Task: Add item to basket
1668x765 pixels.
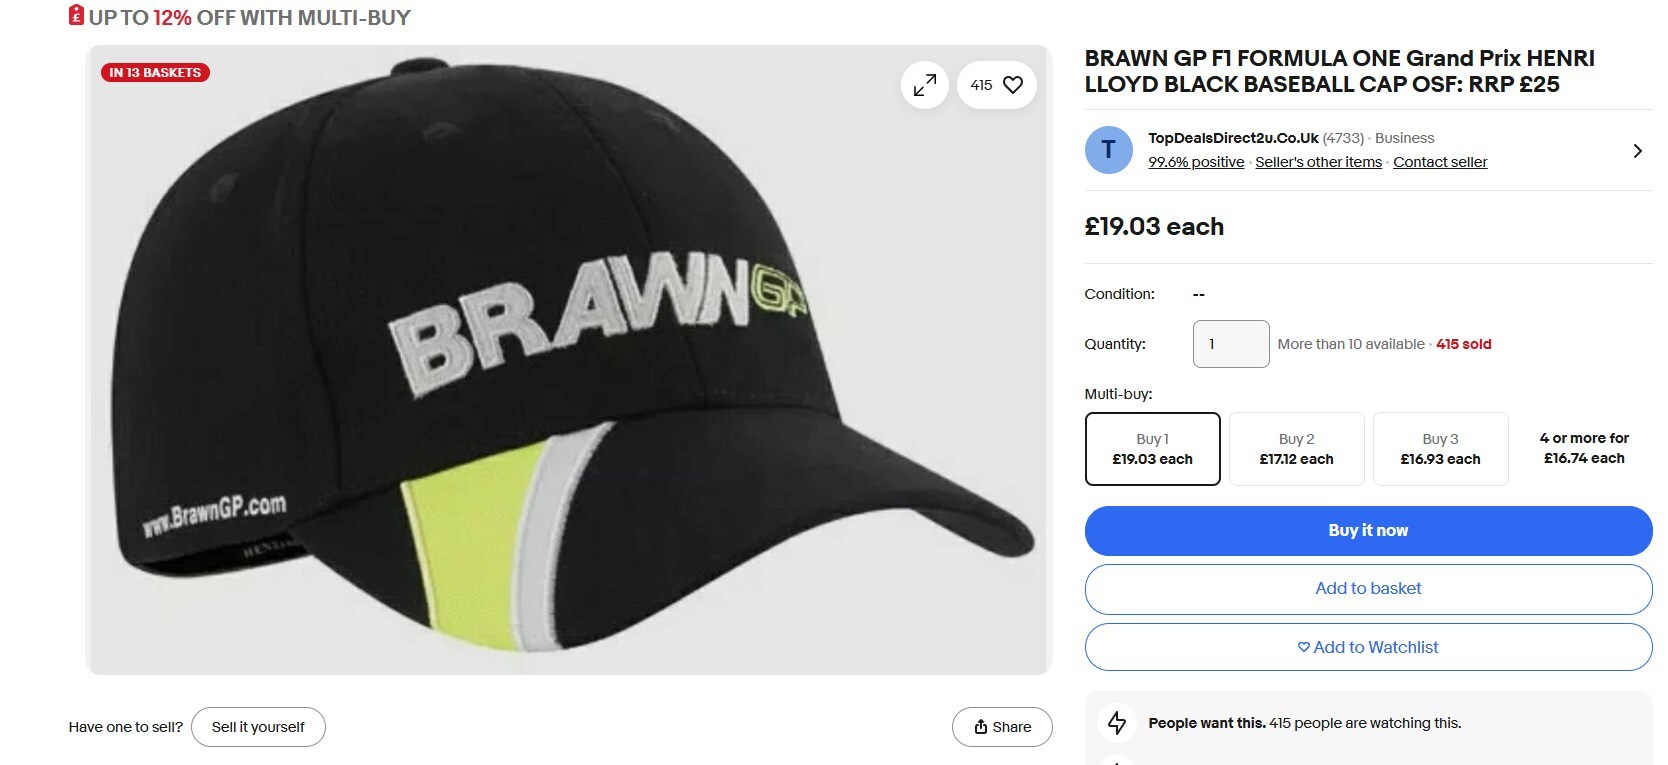Action: click(x=1368, y=589)
